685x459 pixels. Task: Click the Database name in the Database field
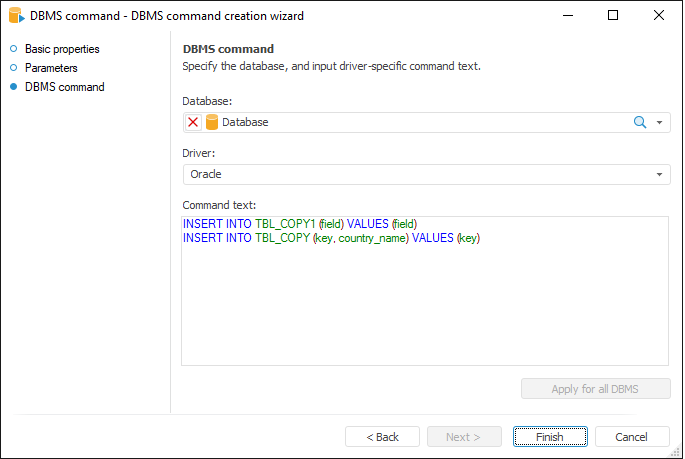pyautogui.click(x=245, y=122)
